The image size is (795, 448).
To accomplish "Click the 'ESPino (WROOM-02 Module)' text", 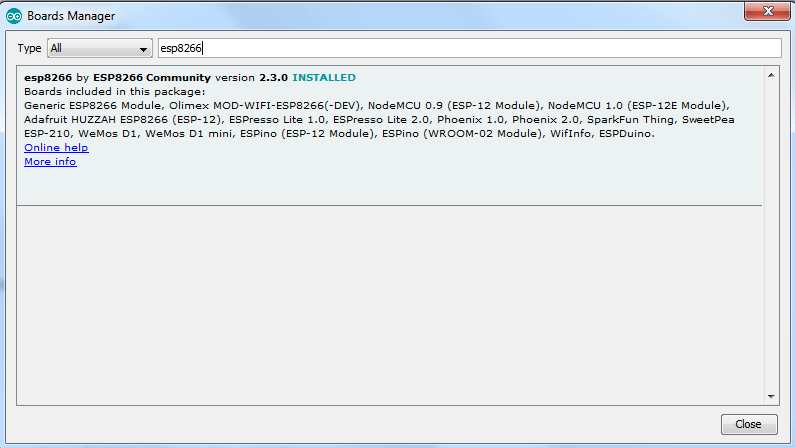I will (462, 134).
